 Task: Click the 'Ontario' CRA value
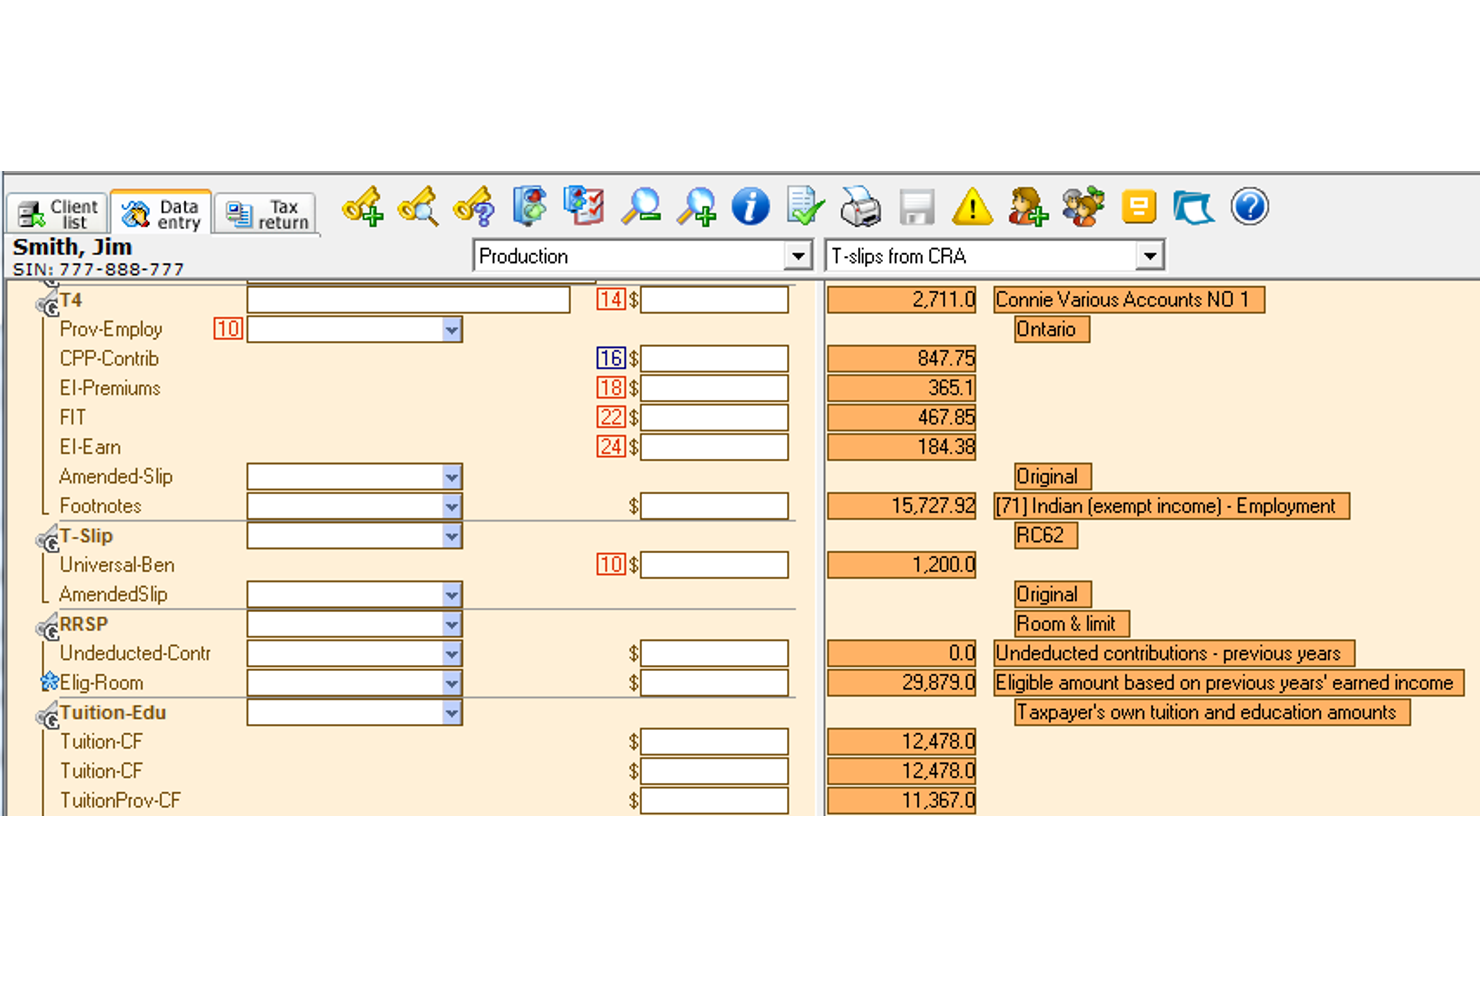pos(1052,329)
